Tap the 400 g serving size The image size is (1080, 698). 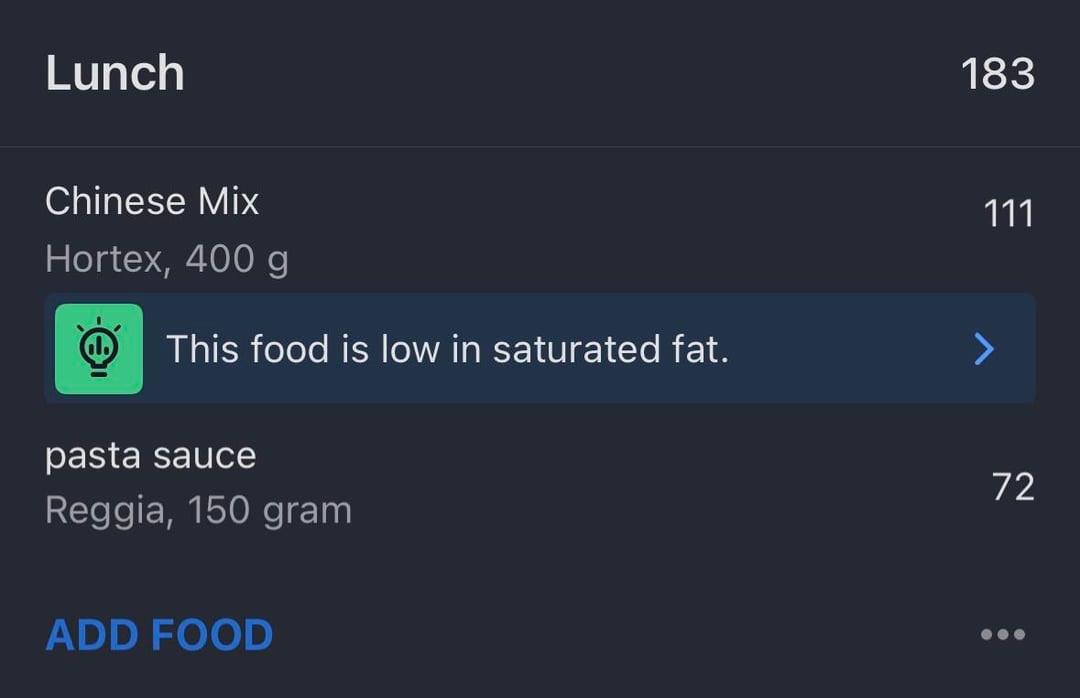[x=237, y=260]
